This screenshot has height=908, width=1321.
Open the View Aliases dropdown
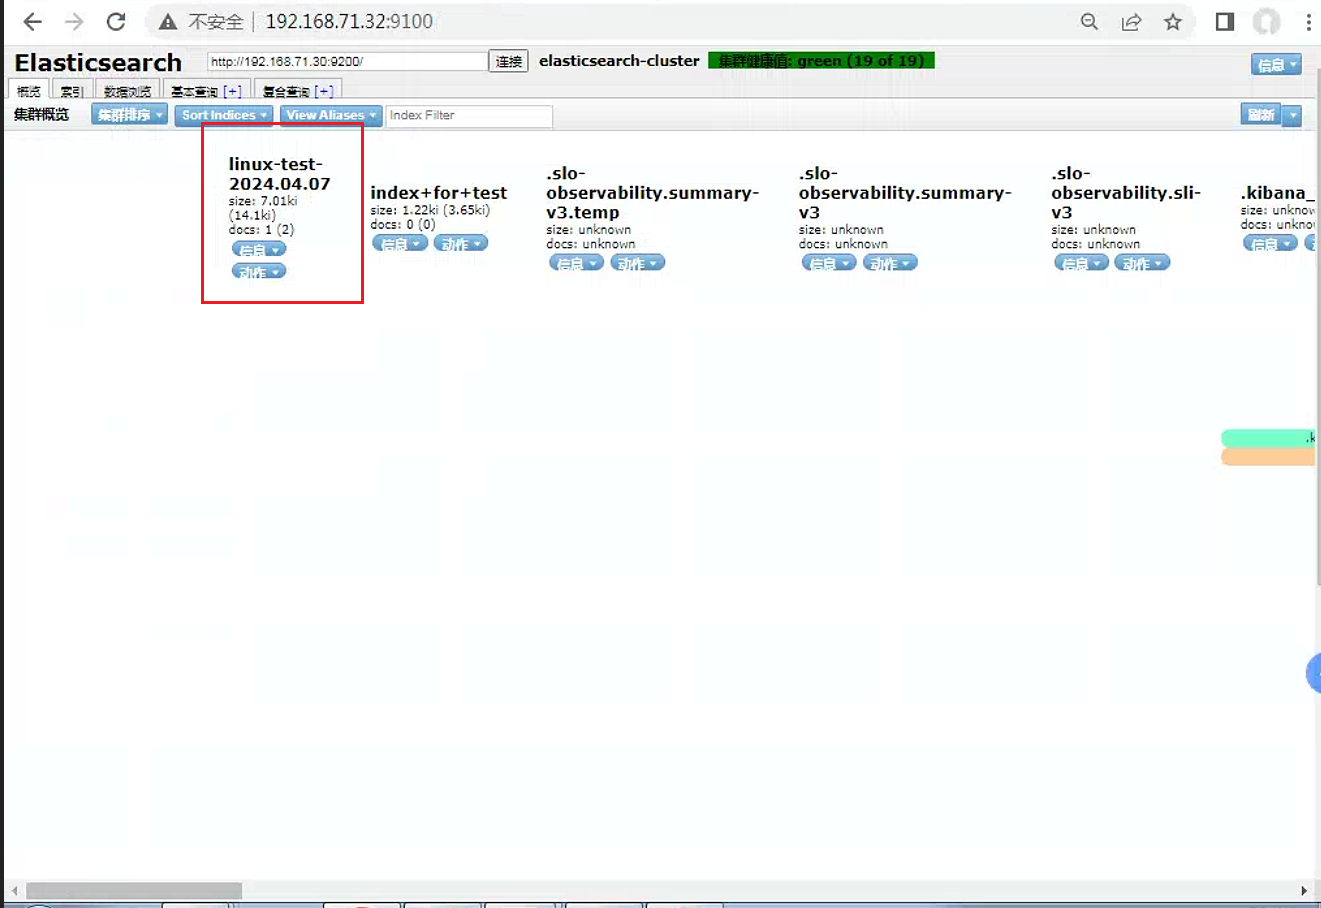click(331, 115)
